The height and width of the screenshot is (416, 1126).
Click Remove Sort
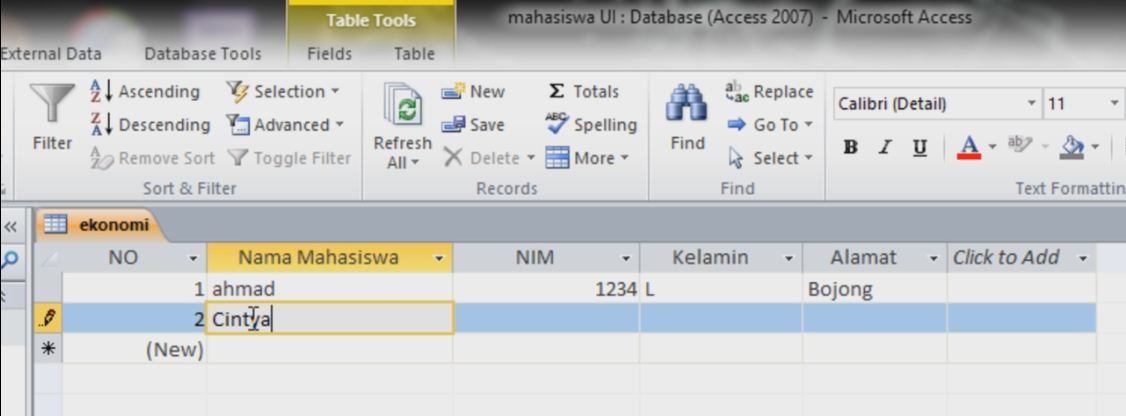(x=152, y=158)
